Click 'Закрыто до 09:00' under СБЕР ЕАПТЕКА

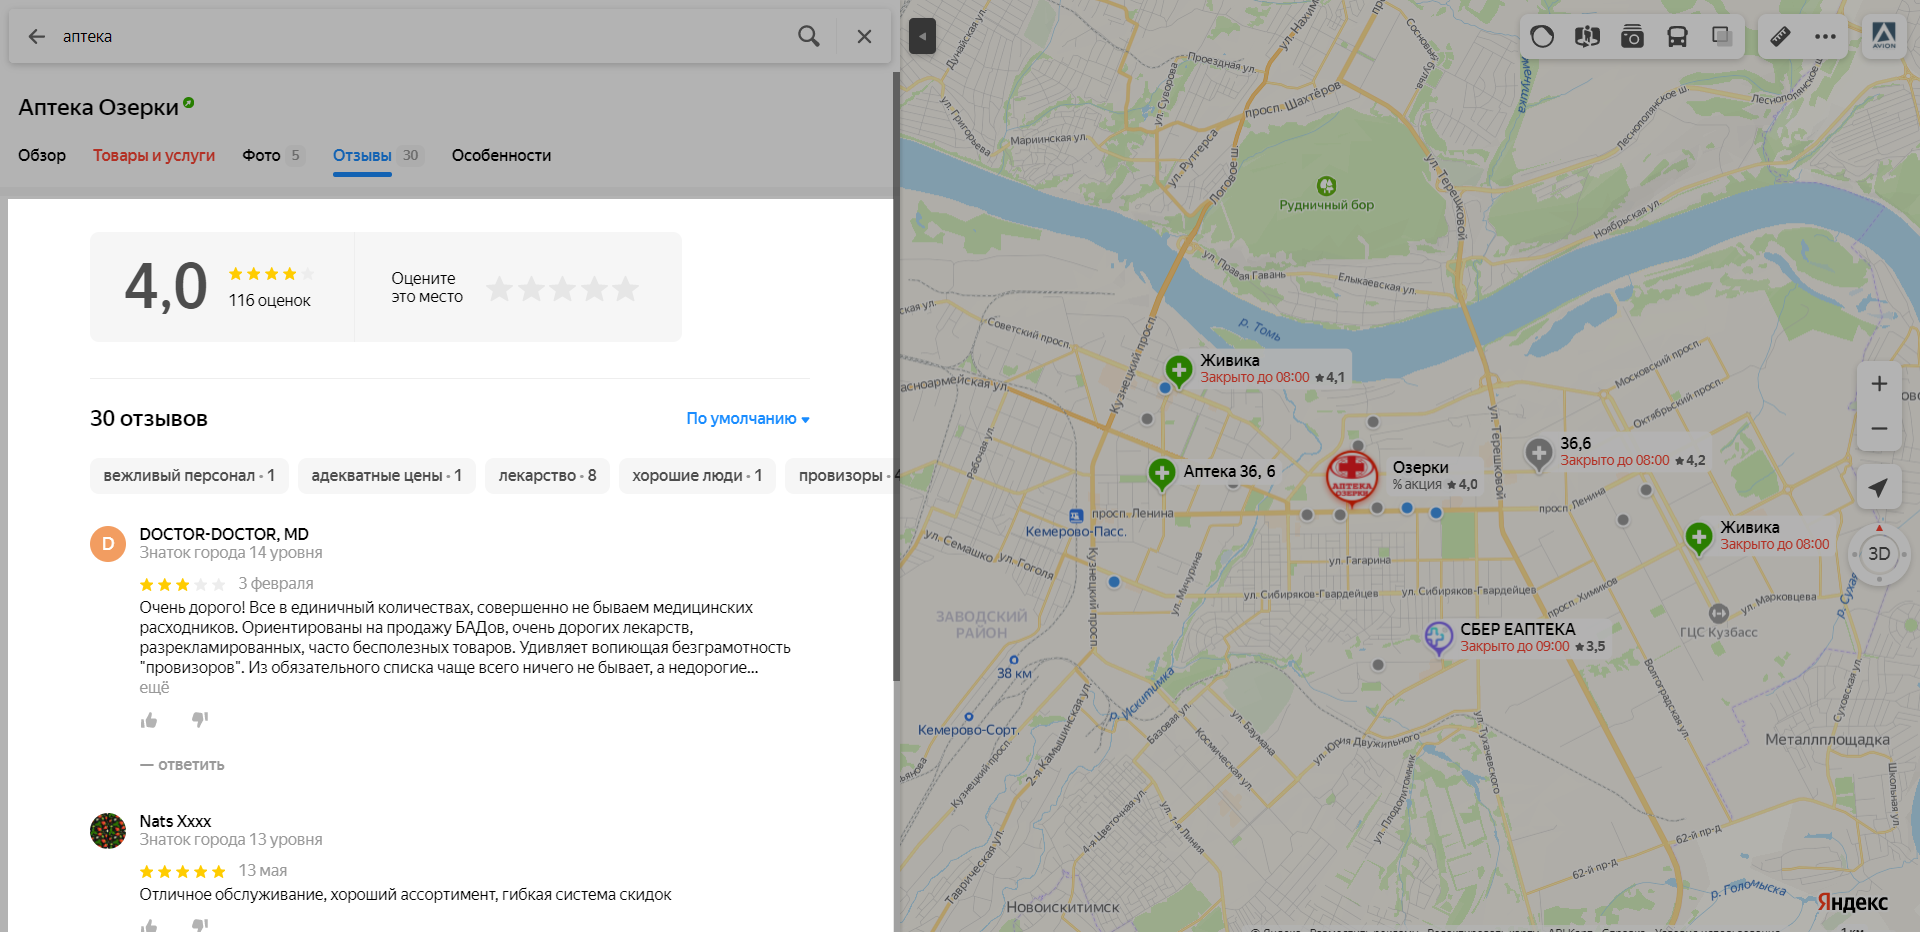1515,647
